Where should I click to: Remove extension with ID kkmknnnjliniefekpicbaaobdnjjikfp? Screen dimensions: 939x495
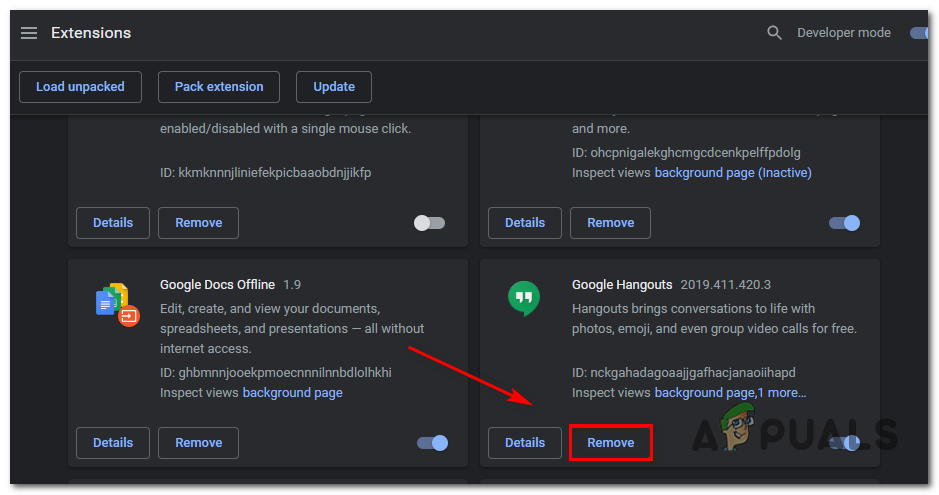pos(198,223)
